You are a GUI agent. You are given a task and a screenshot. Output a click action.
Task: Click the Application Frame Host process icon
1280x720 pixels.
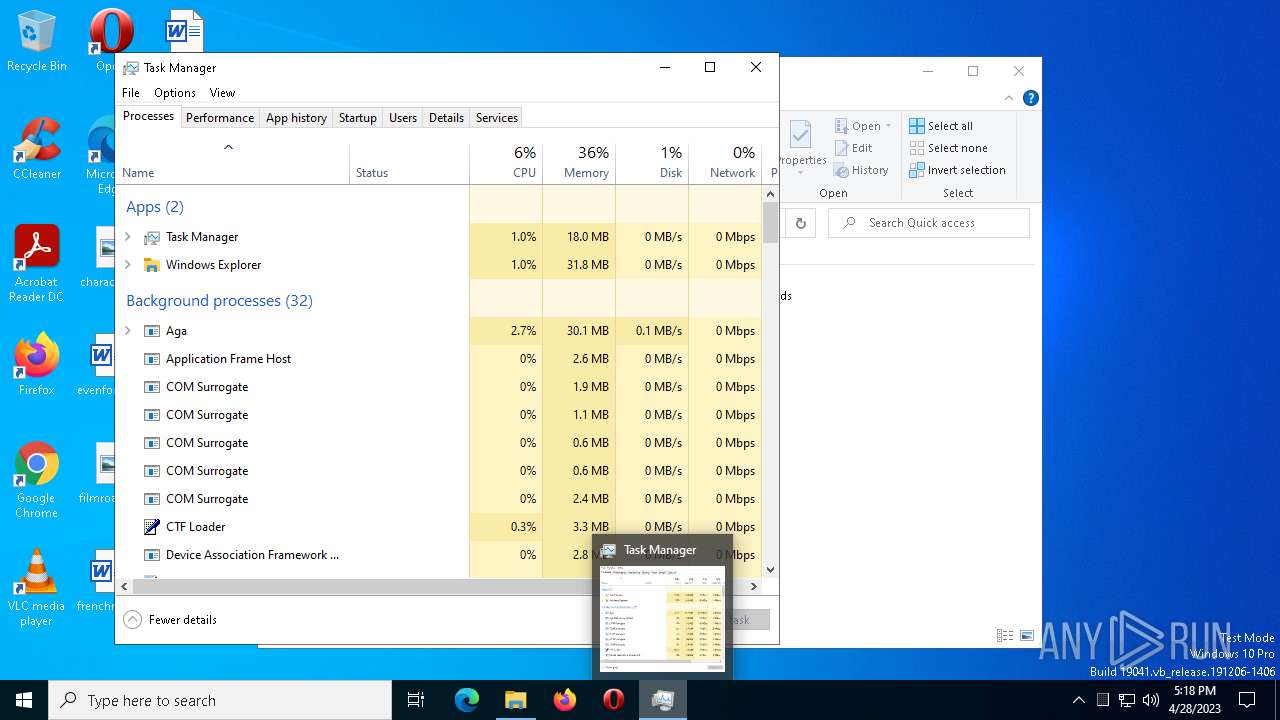[x=152, y=359]
